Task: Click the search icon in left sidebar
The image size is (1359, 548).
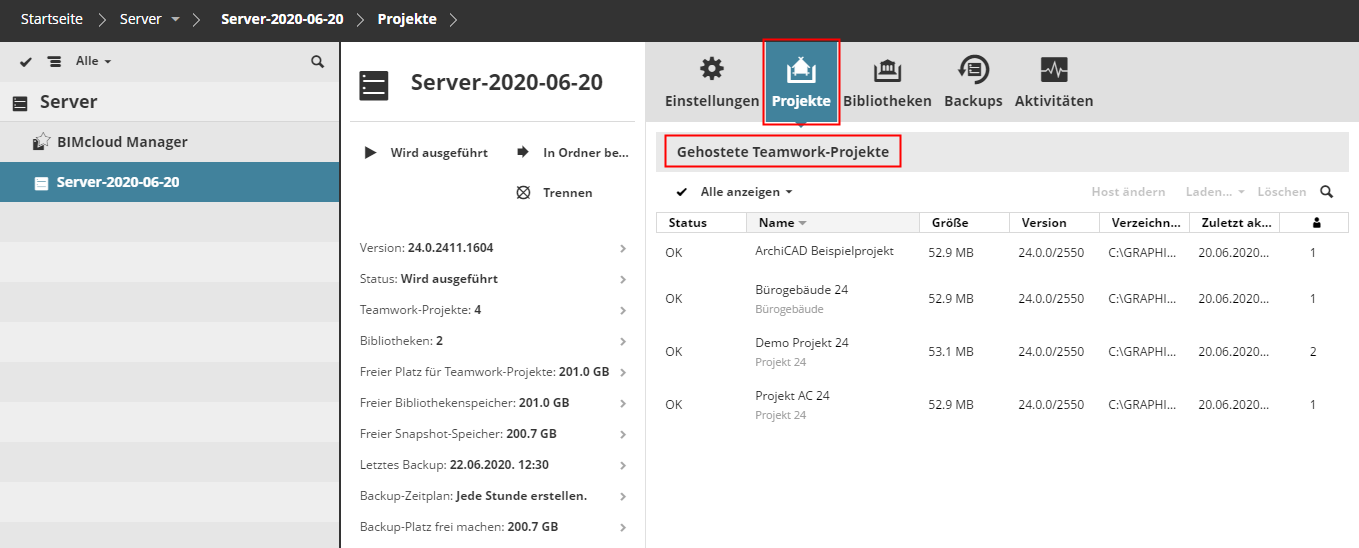Action: click(x=317, y=61)
